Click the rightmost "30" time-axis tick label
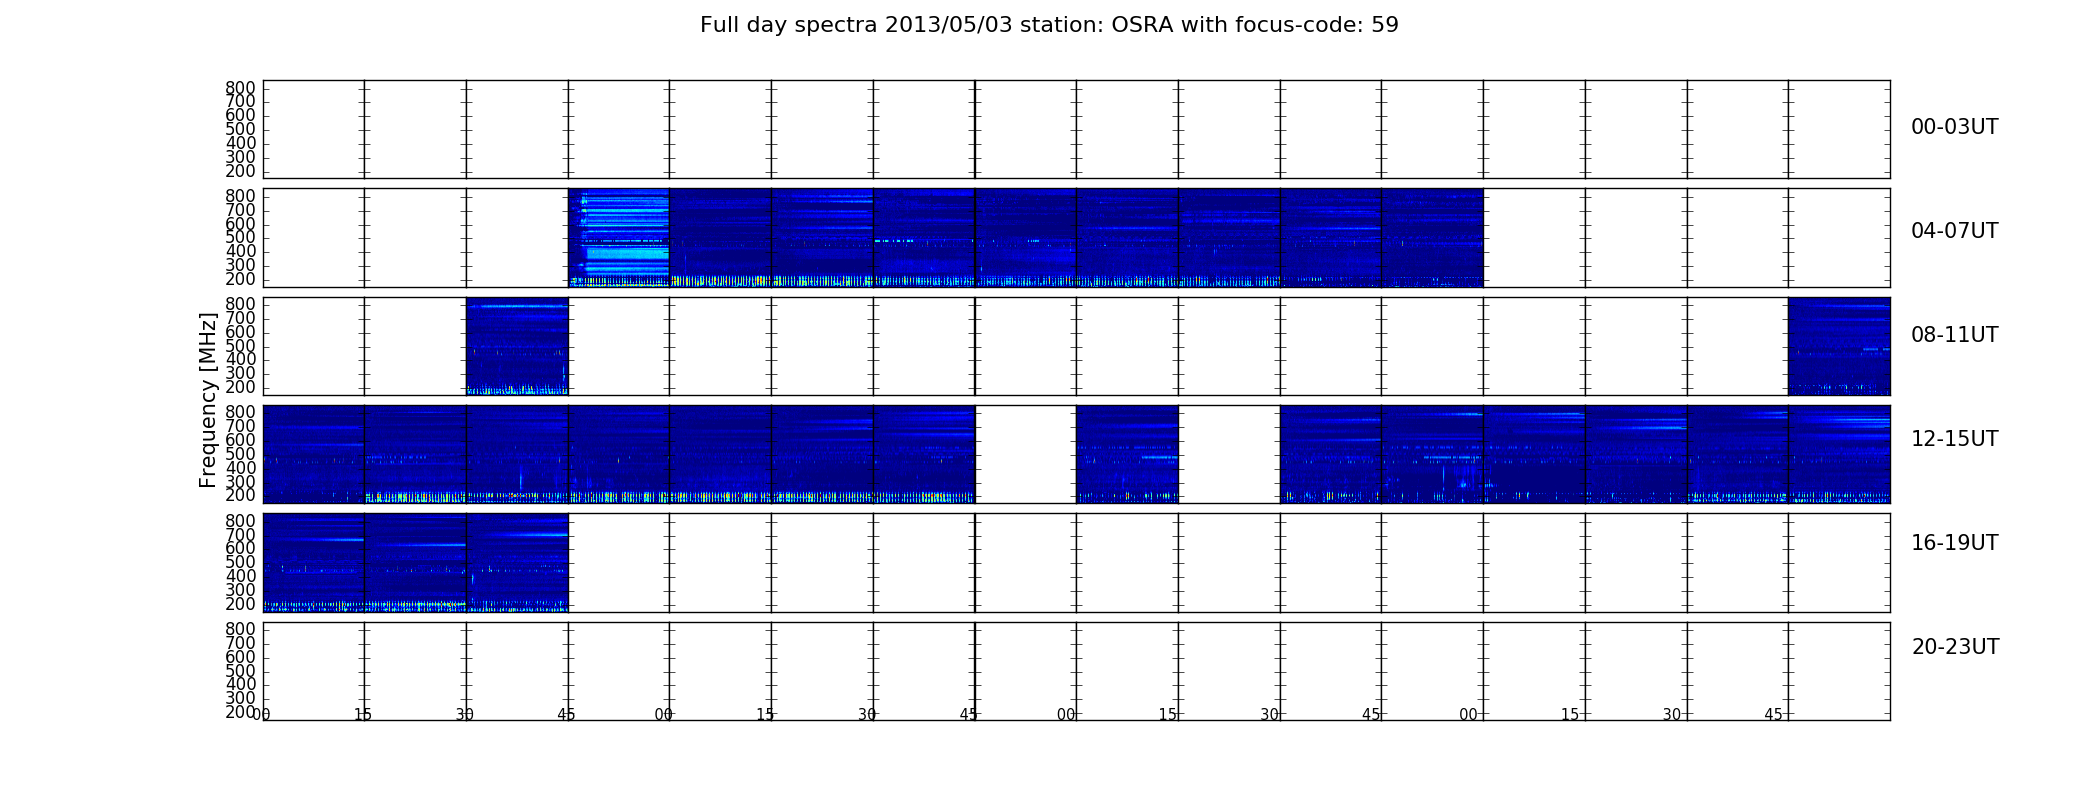The image size is (2100, 800). pyautogui.click(x=1672, y=715)
